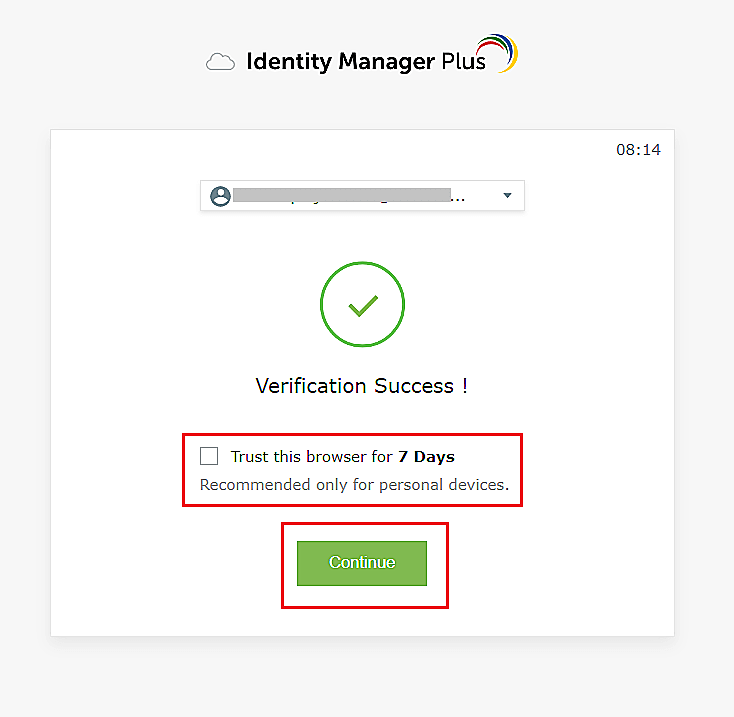Open the masked account email dropdown
This screenshot has height=717, width=734.
[340, 196]
